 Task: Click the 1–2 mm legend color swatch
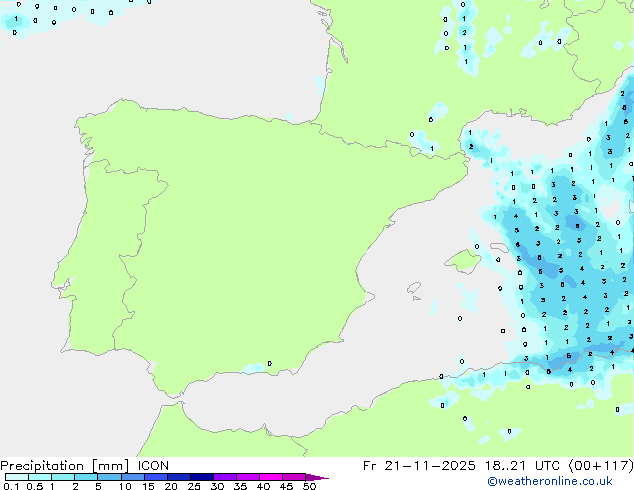coord(63,477)
